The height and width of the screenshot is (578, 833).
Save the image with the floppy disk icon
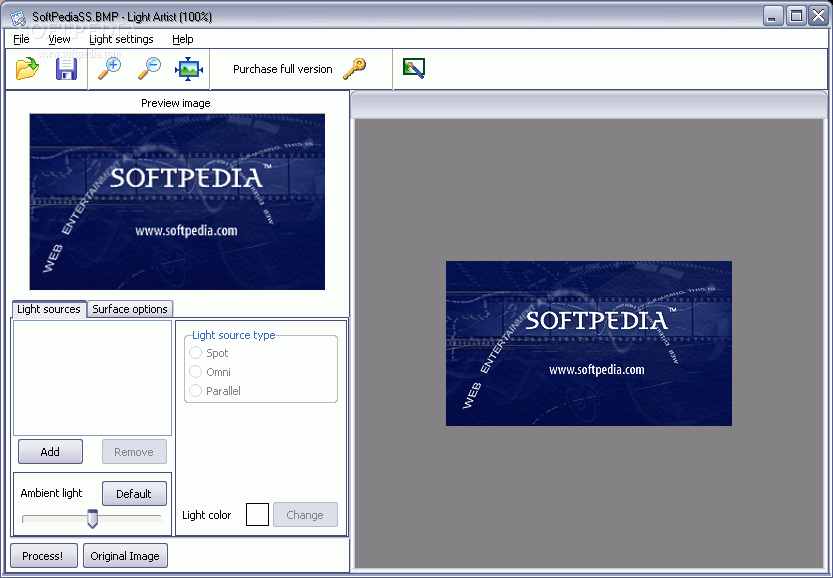pyautogui.click(x=66, y=69)
